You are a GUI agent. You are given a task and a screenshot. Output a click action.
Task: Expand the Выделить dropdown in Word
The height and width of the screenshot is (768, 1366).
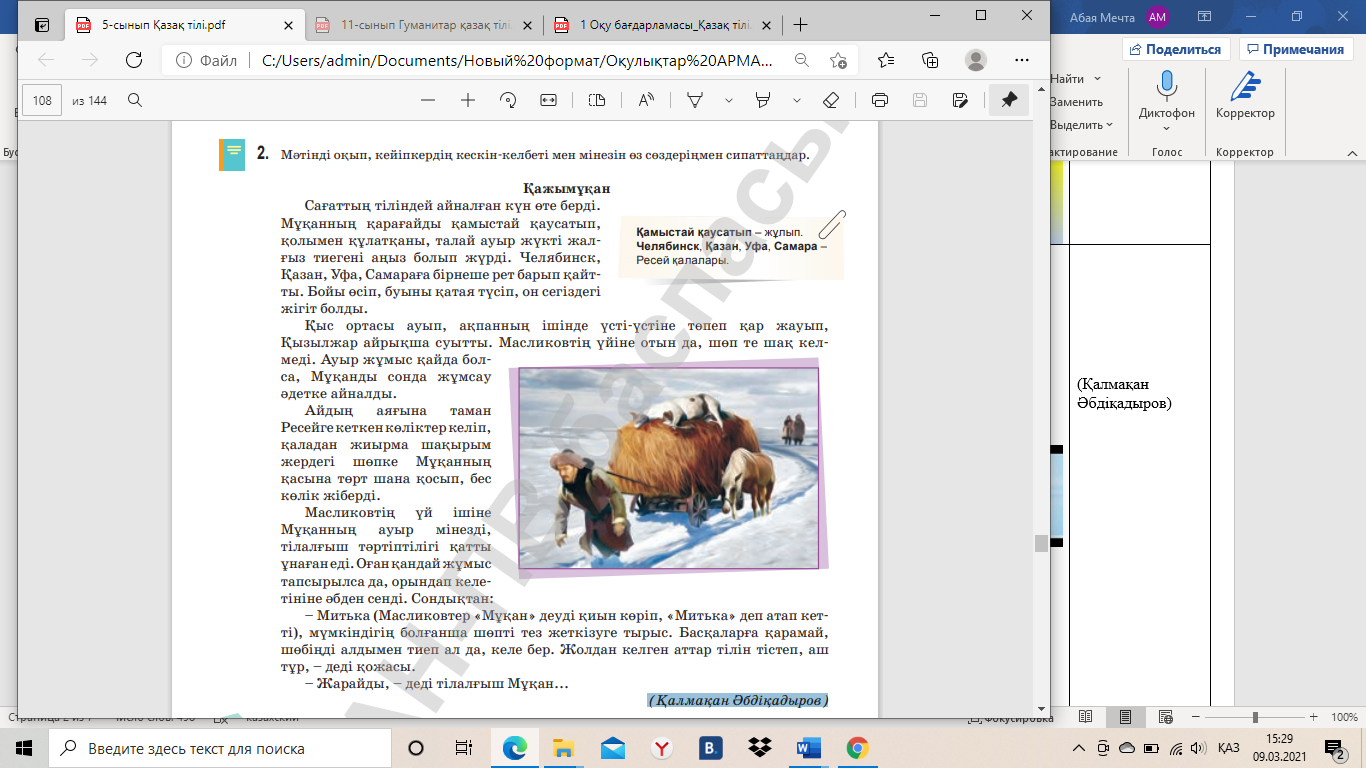pos(1110,125)
